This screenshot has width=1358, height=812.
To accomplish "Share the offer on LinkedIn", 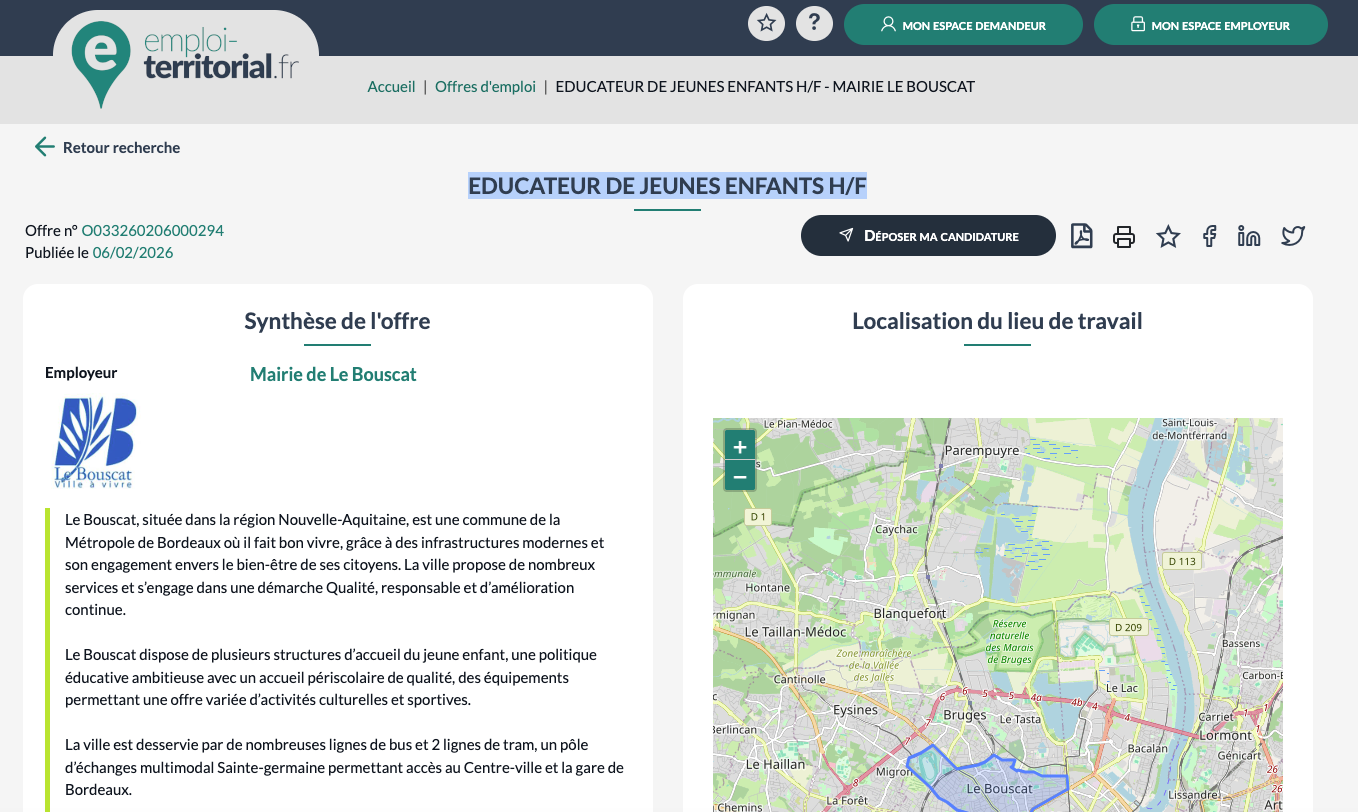I will coord(1249,236).
